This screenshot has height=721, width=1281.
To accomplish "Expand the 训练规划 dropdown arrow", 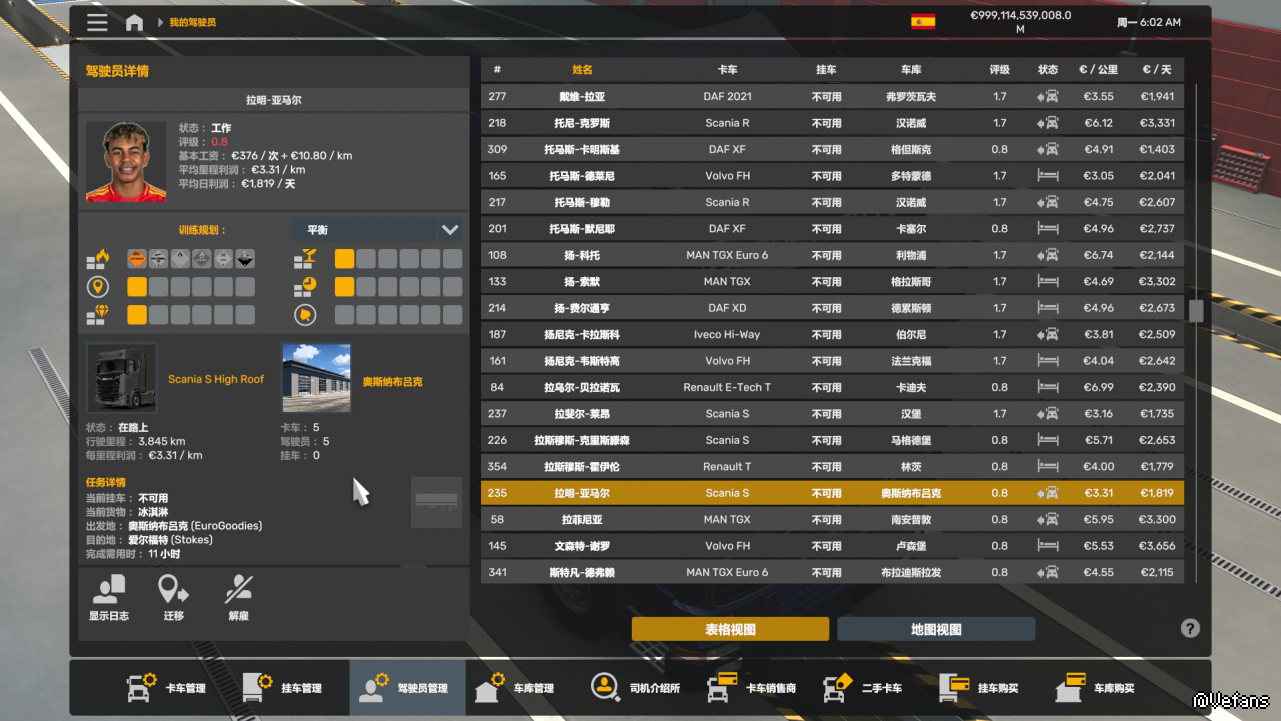I will click(x=450, y=230).
